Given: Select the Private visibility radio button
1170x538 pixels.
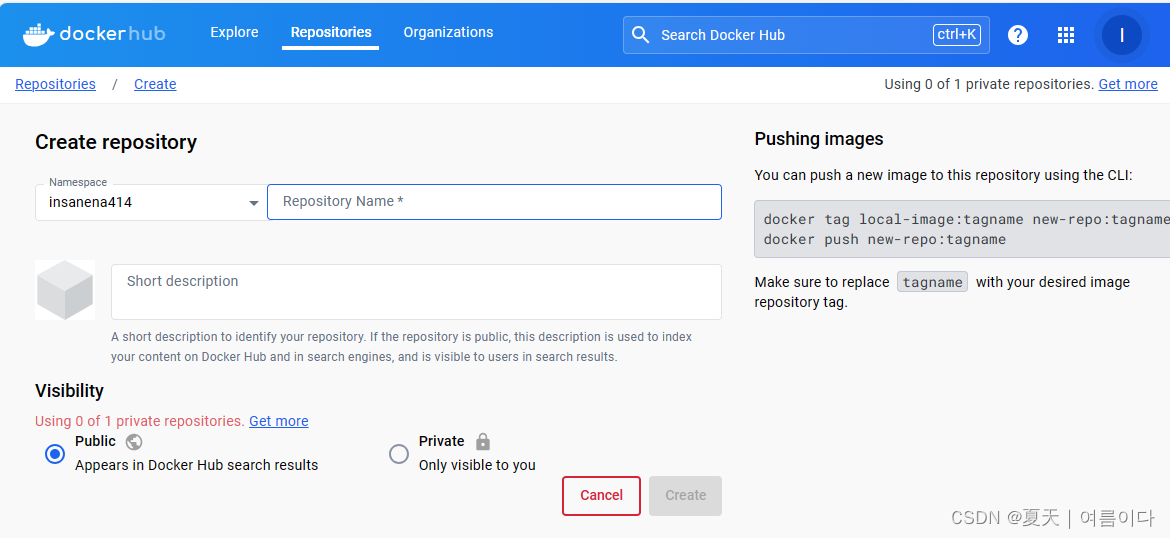Looking at the screenshot, I should pos(399,454).
